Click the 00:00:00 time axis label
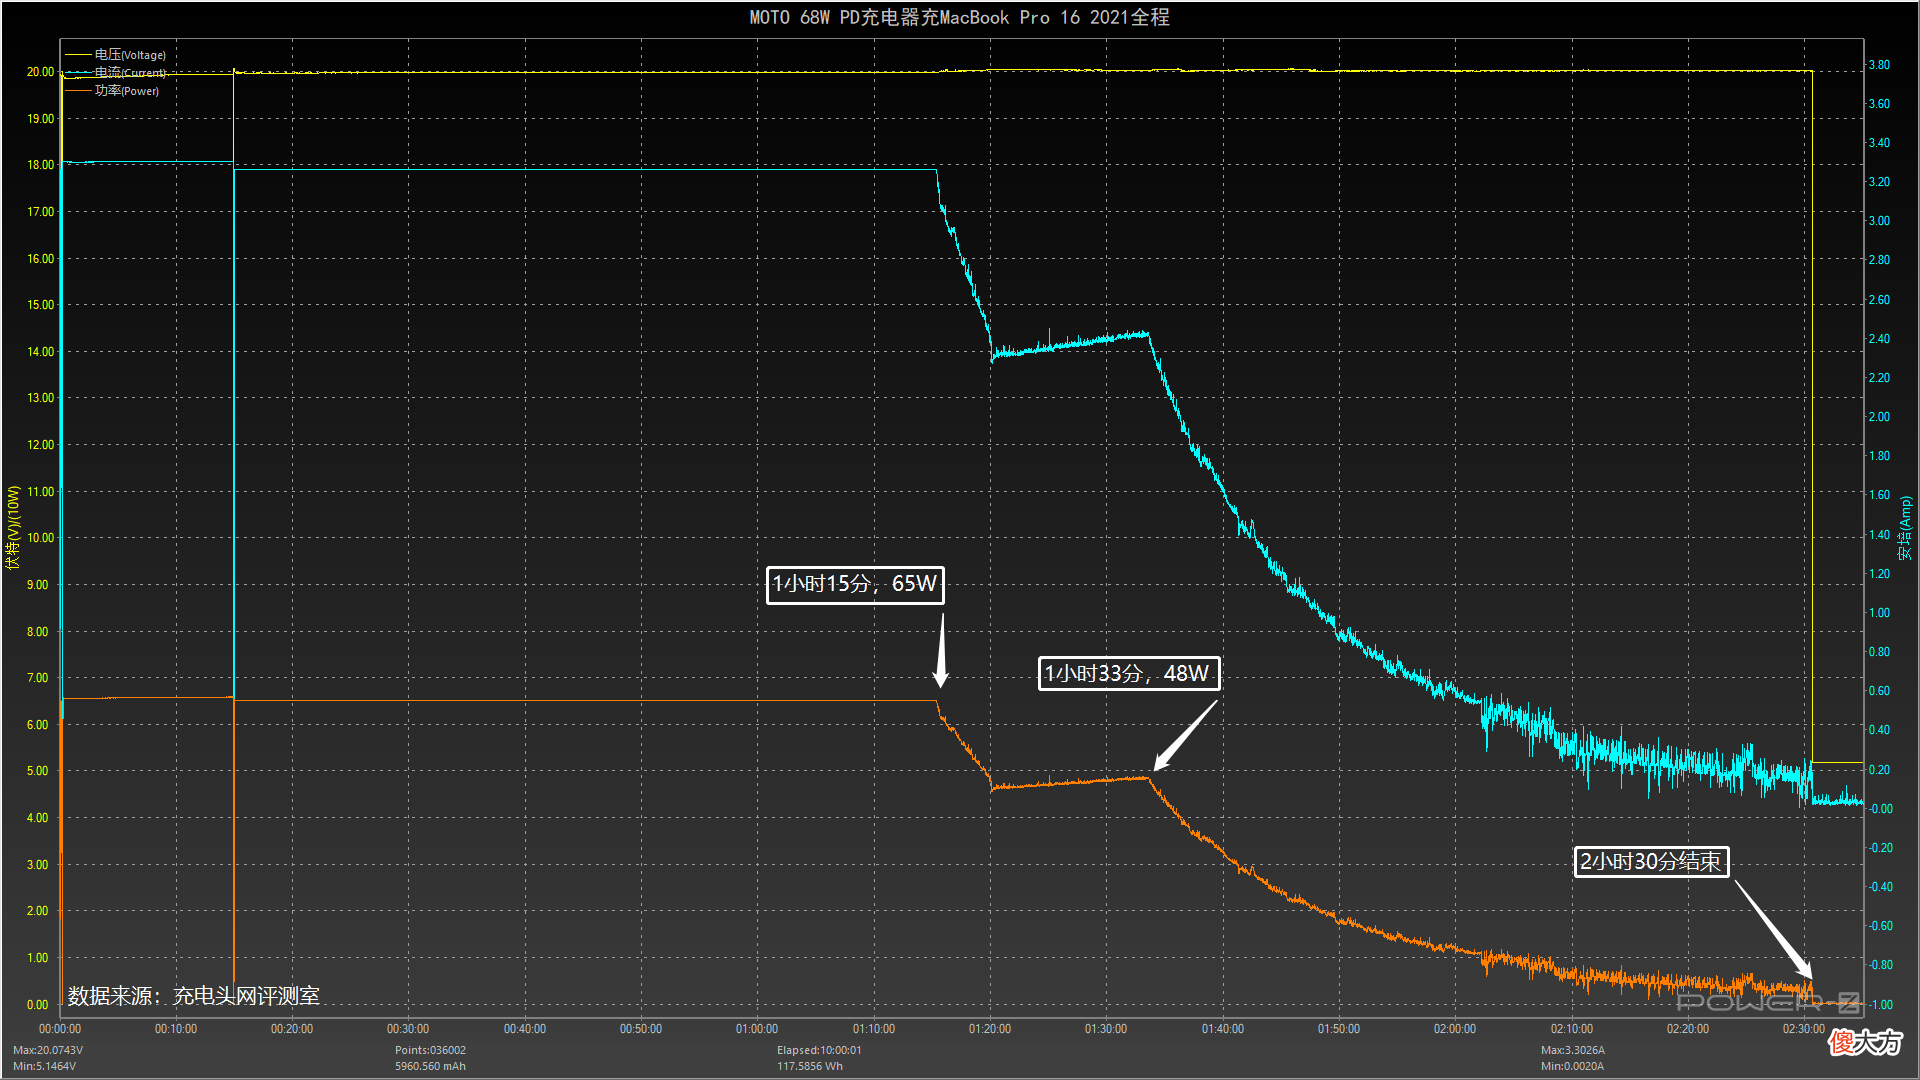This screenshot has width=1920, height=1080. 60,1029
